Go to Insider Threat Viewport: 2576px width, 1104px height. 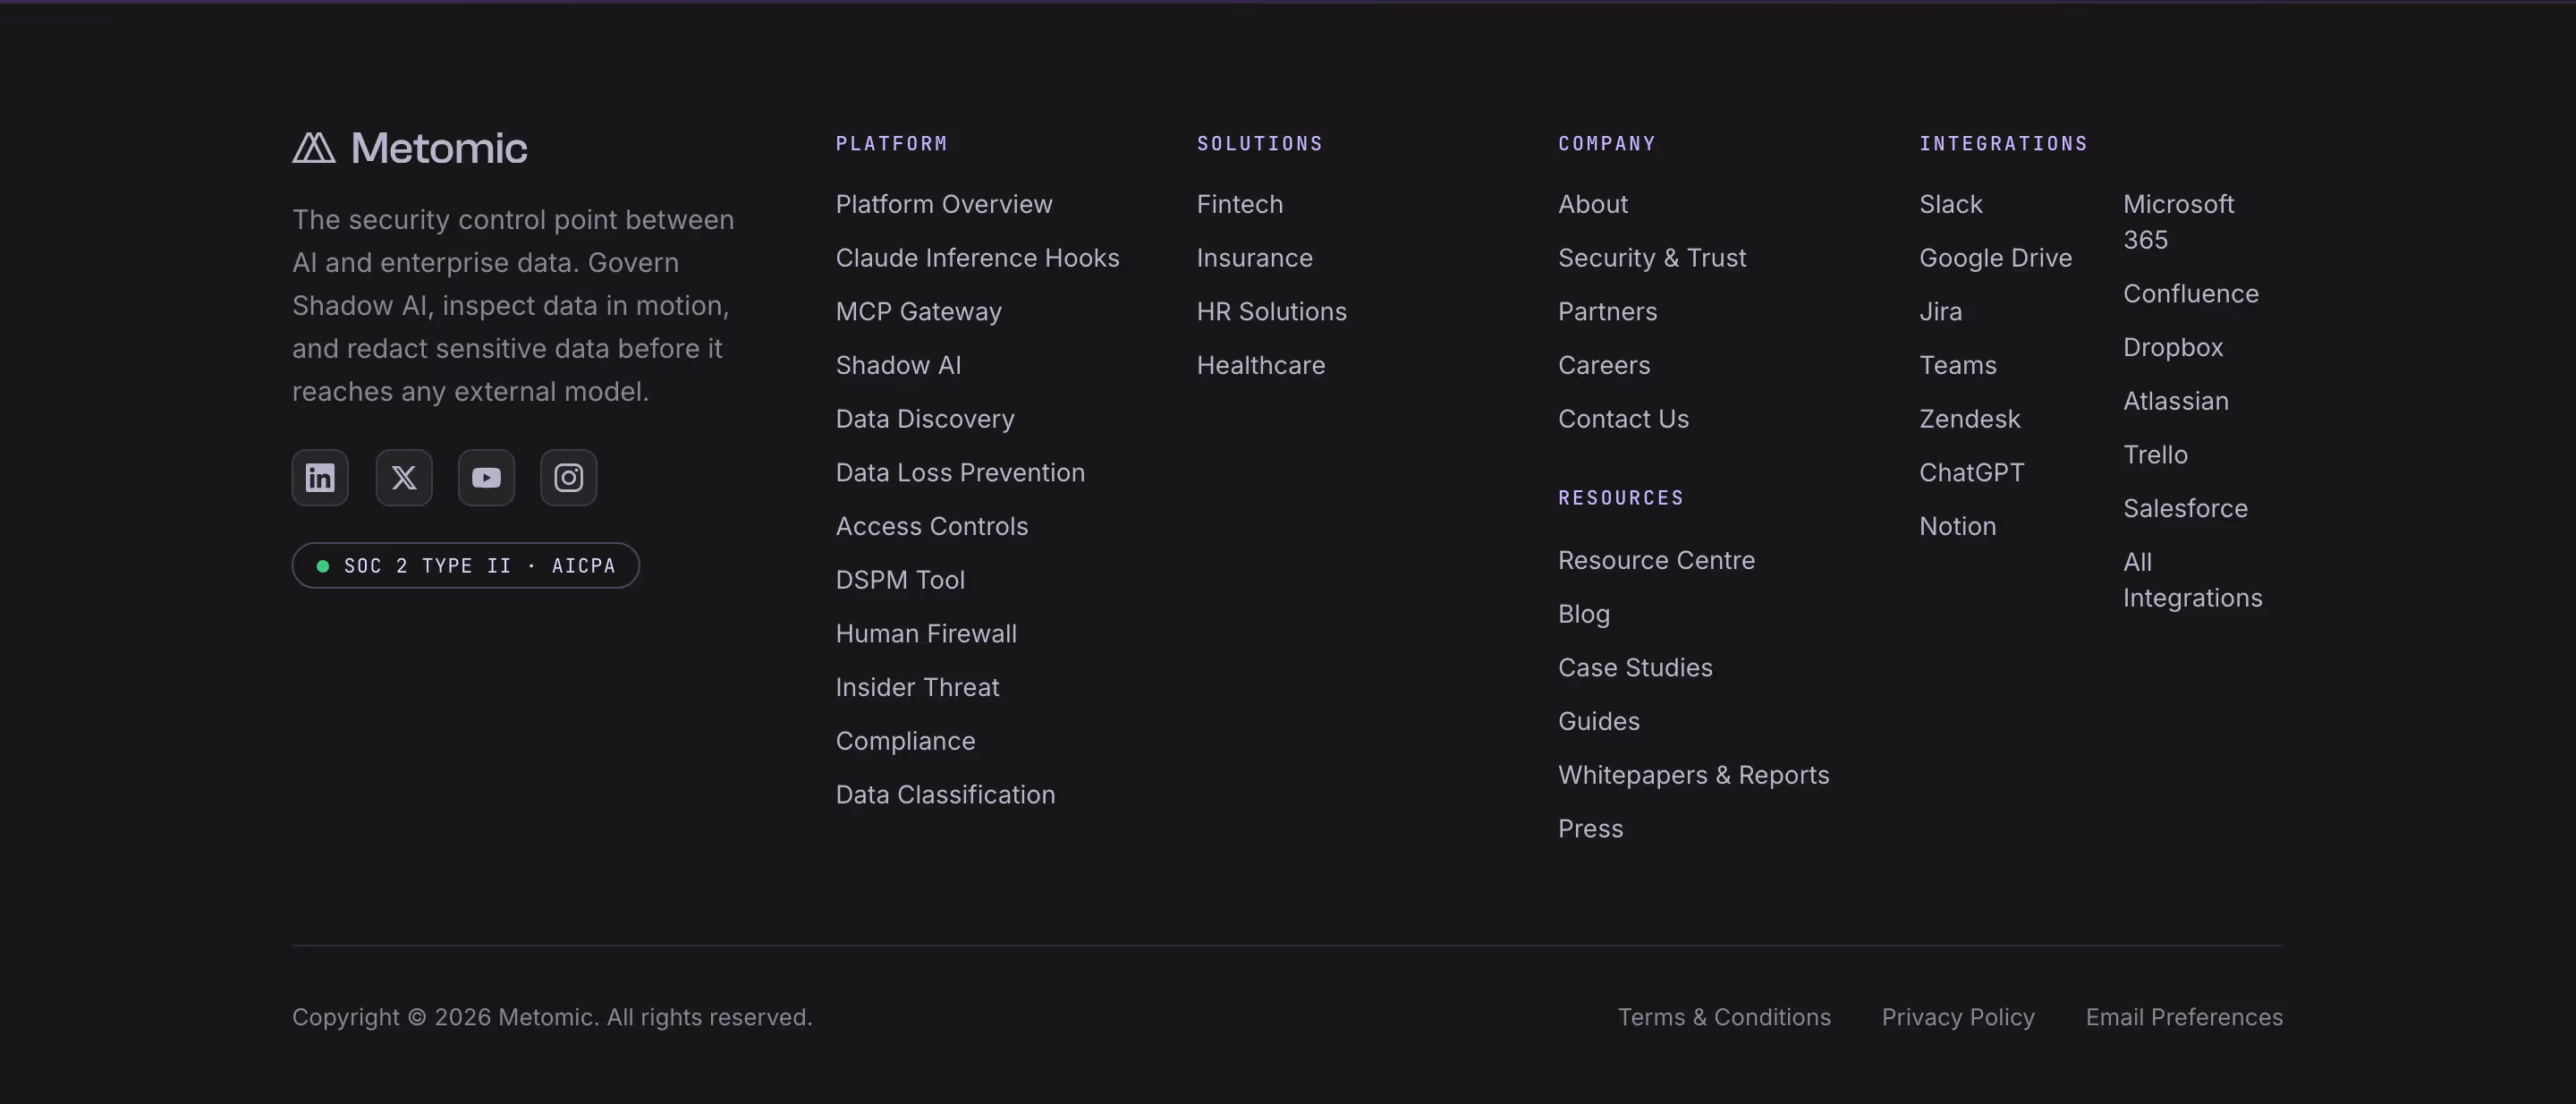click(x=918, y=687)
